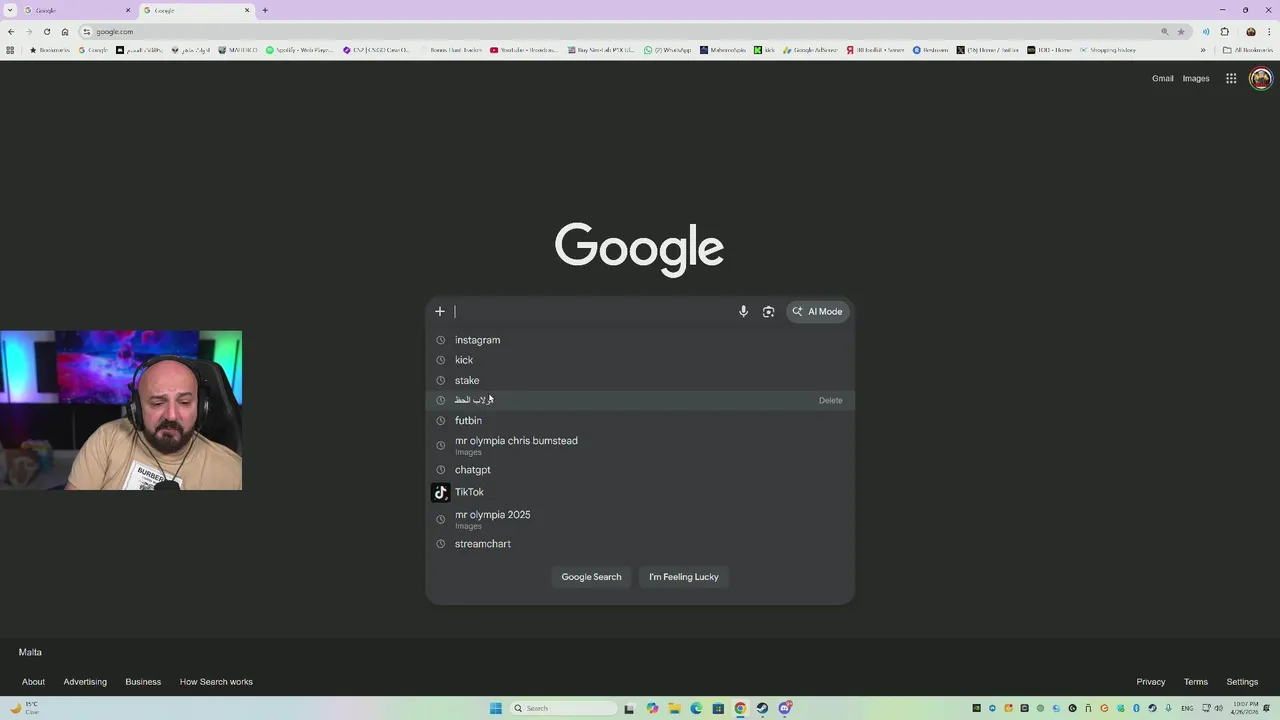Open the YouTube bookmark
The height and width of the screenshot is (720, 1280).
point(523,50)
